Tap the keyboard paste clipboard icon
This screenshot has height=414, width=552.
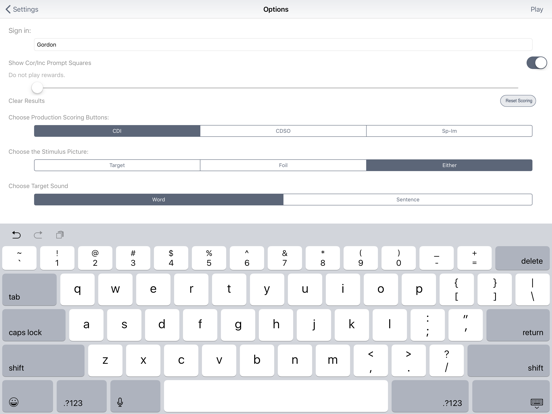(x=60, y=235)
